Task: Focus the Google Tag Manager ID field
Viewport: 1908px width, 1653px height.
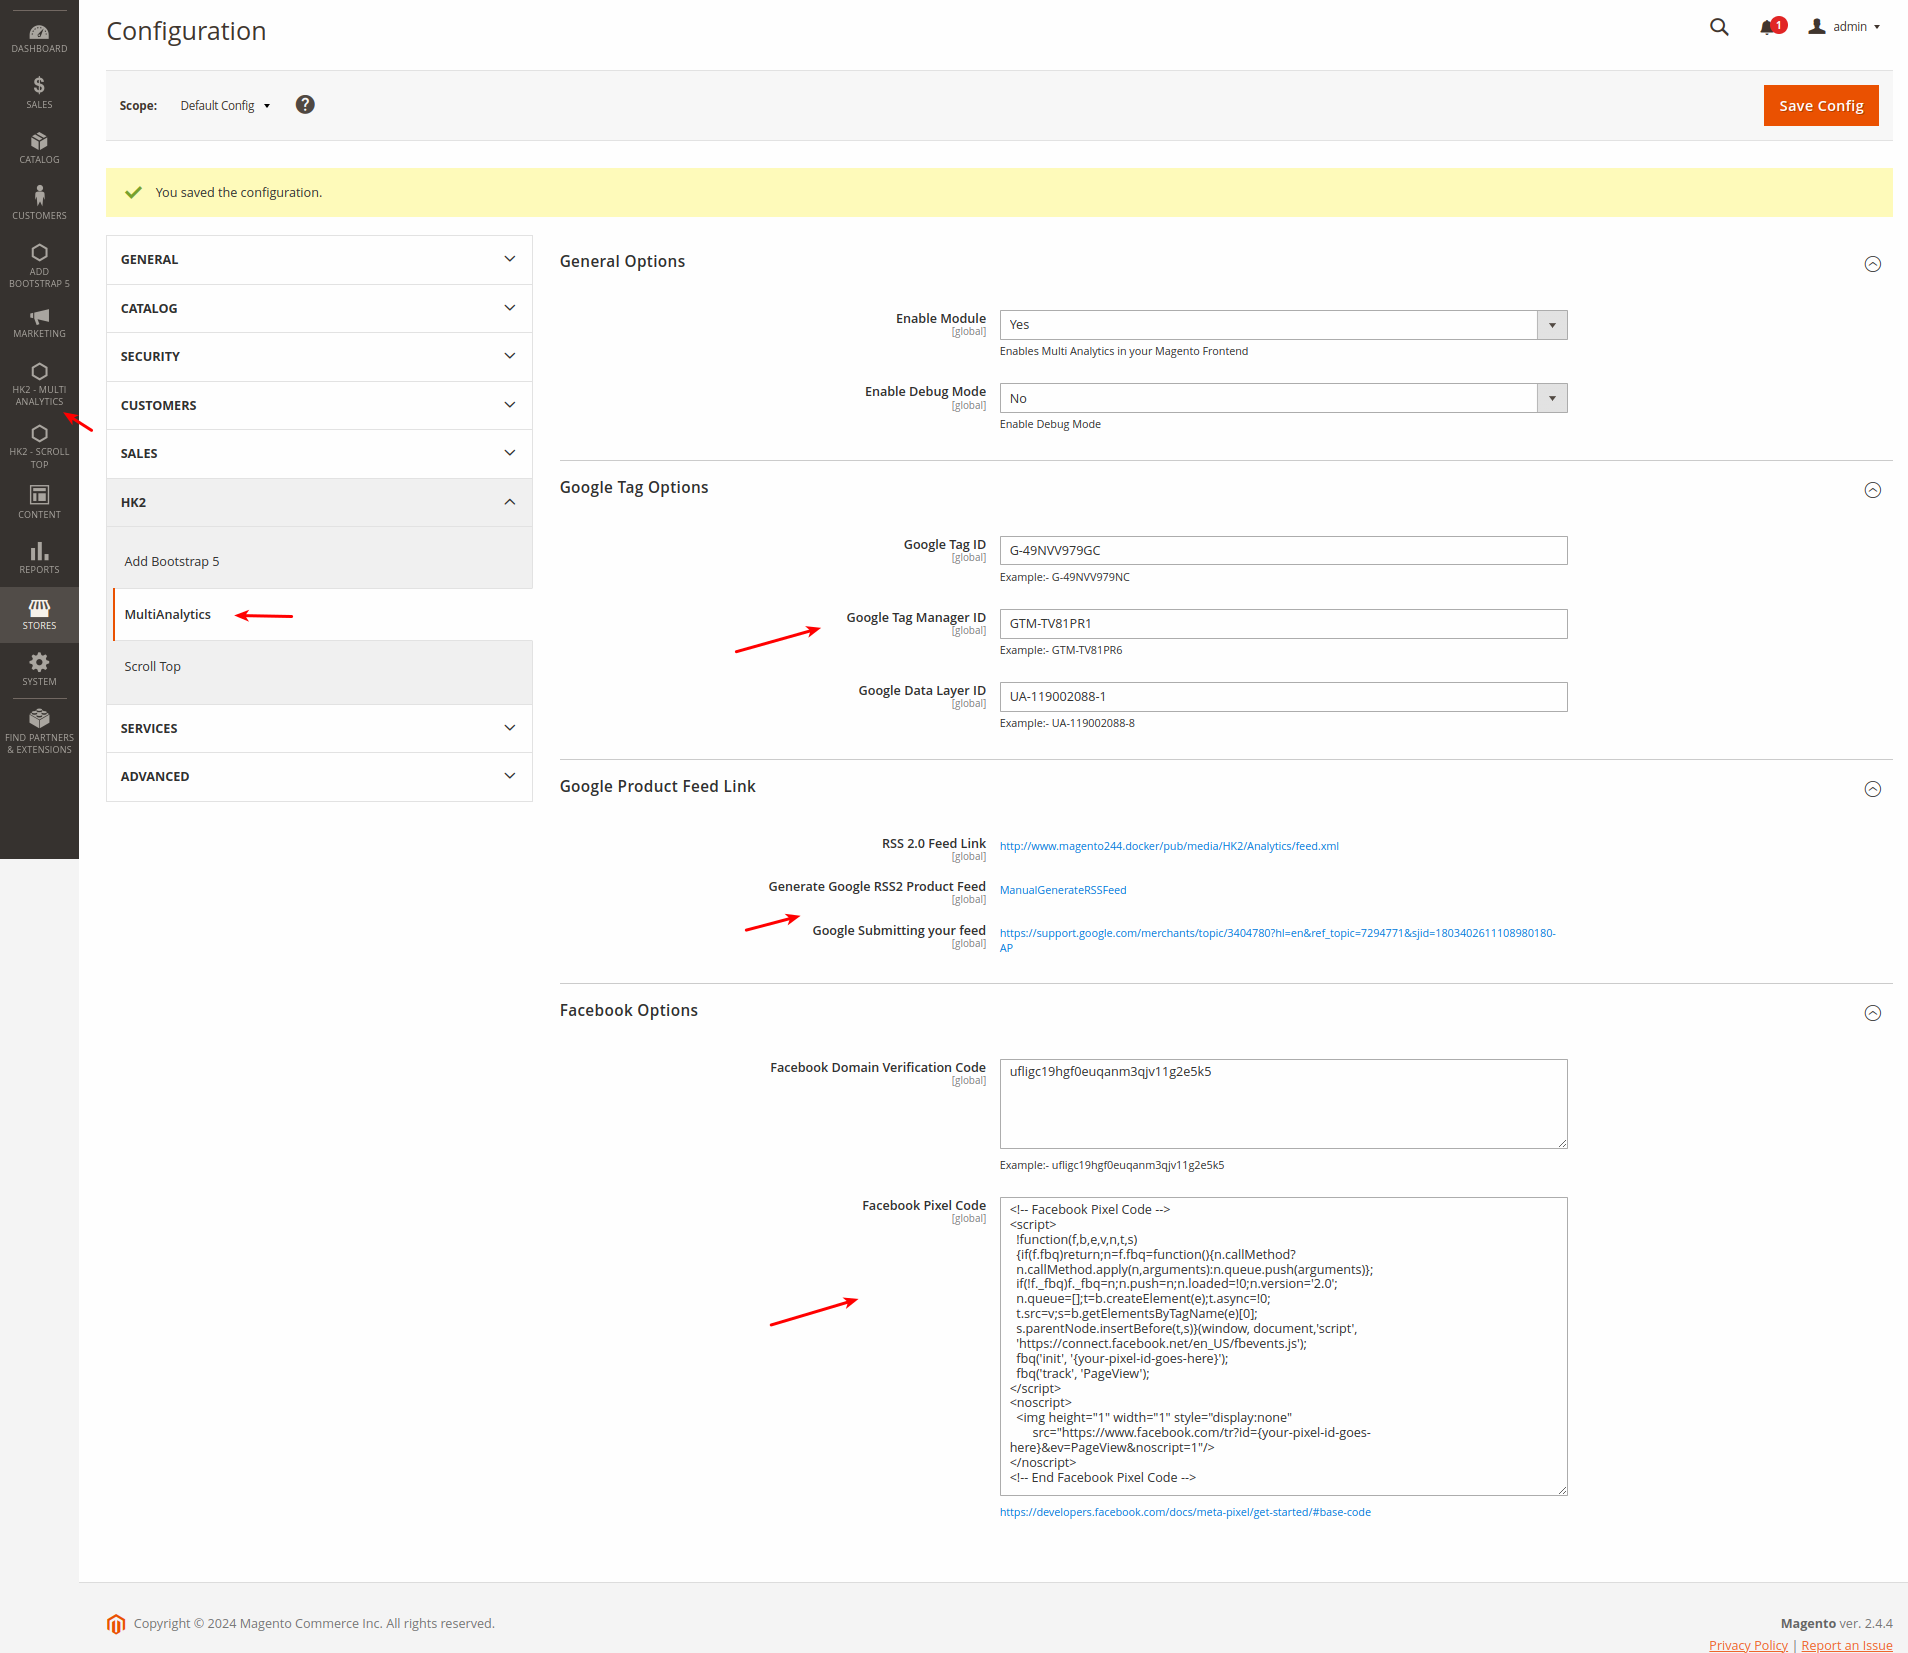Action: [1283, 624]
